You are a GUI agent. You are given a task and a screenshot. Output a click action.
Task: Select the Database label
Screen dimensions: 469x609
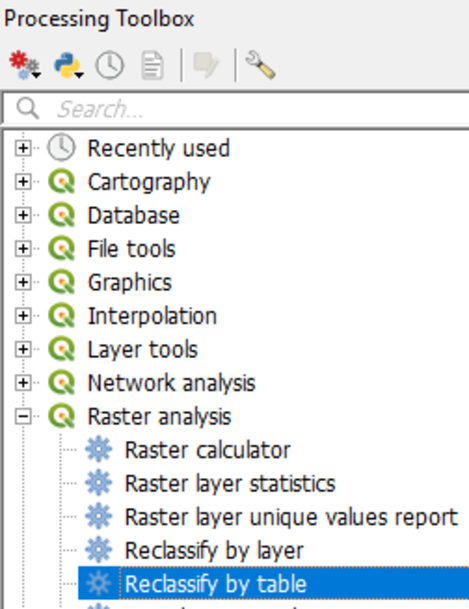134,215
